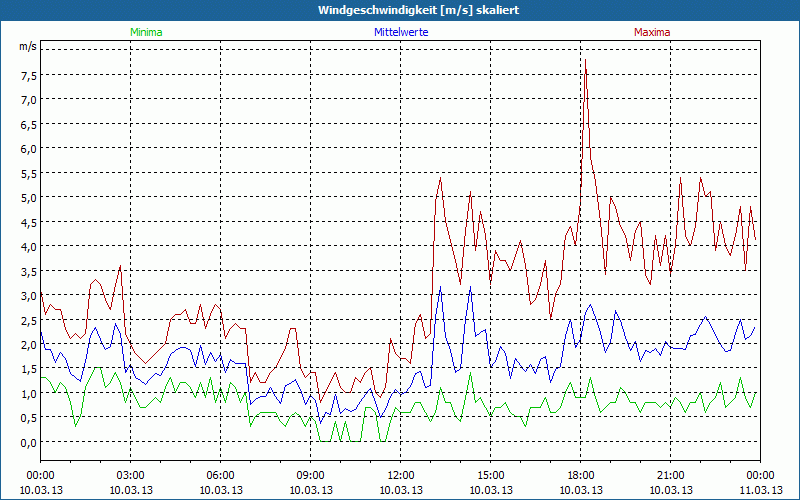Image resolution: width=800 pixels, height=500 pixels.
Task: Click the y-axis value 2,0
Action: pos(29,345)
